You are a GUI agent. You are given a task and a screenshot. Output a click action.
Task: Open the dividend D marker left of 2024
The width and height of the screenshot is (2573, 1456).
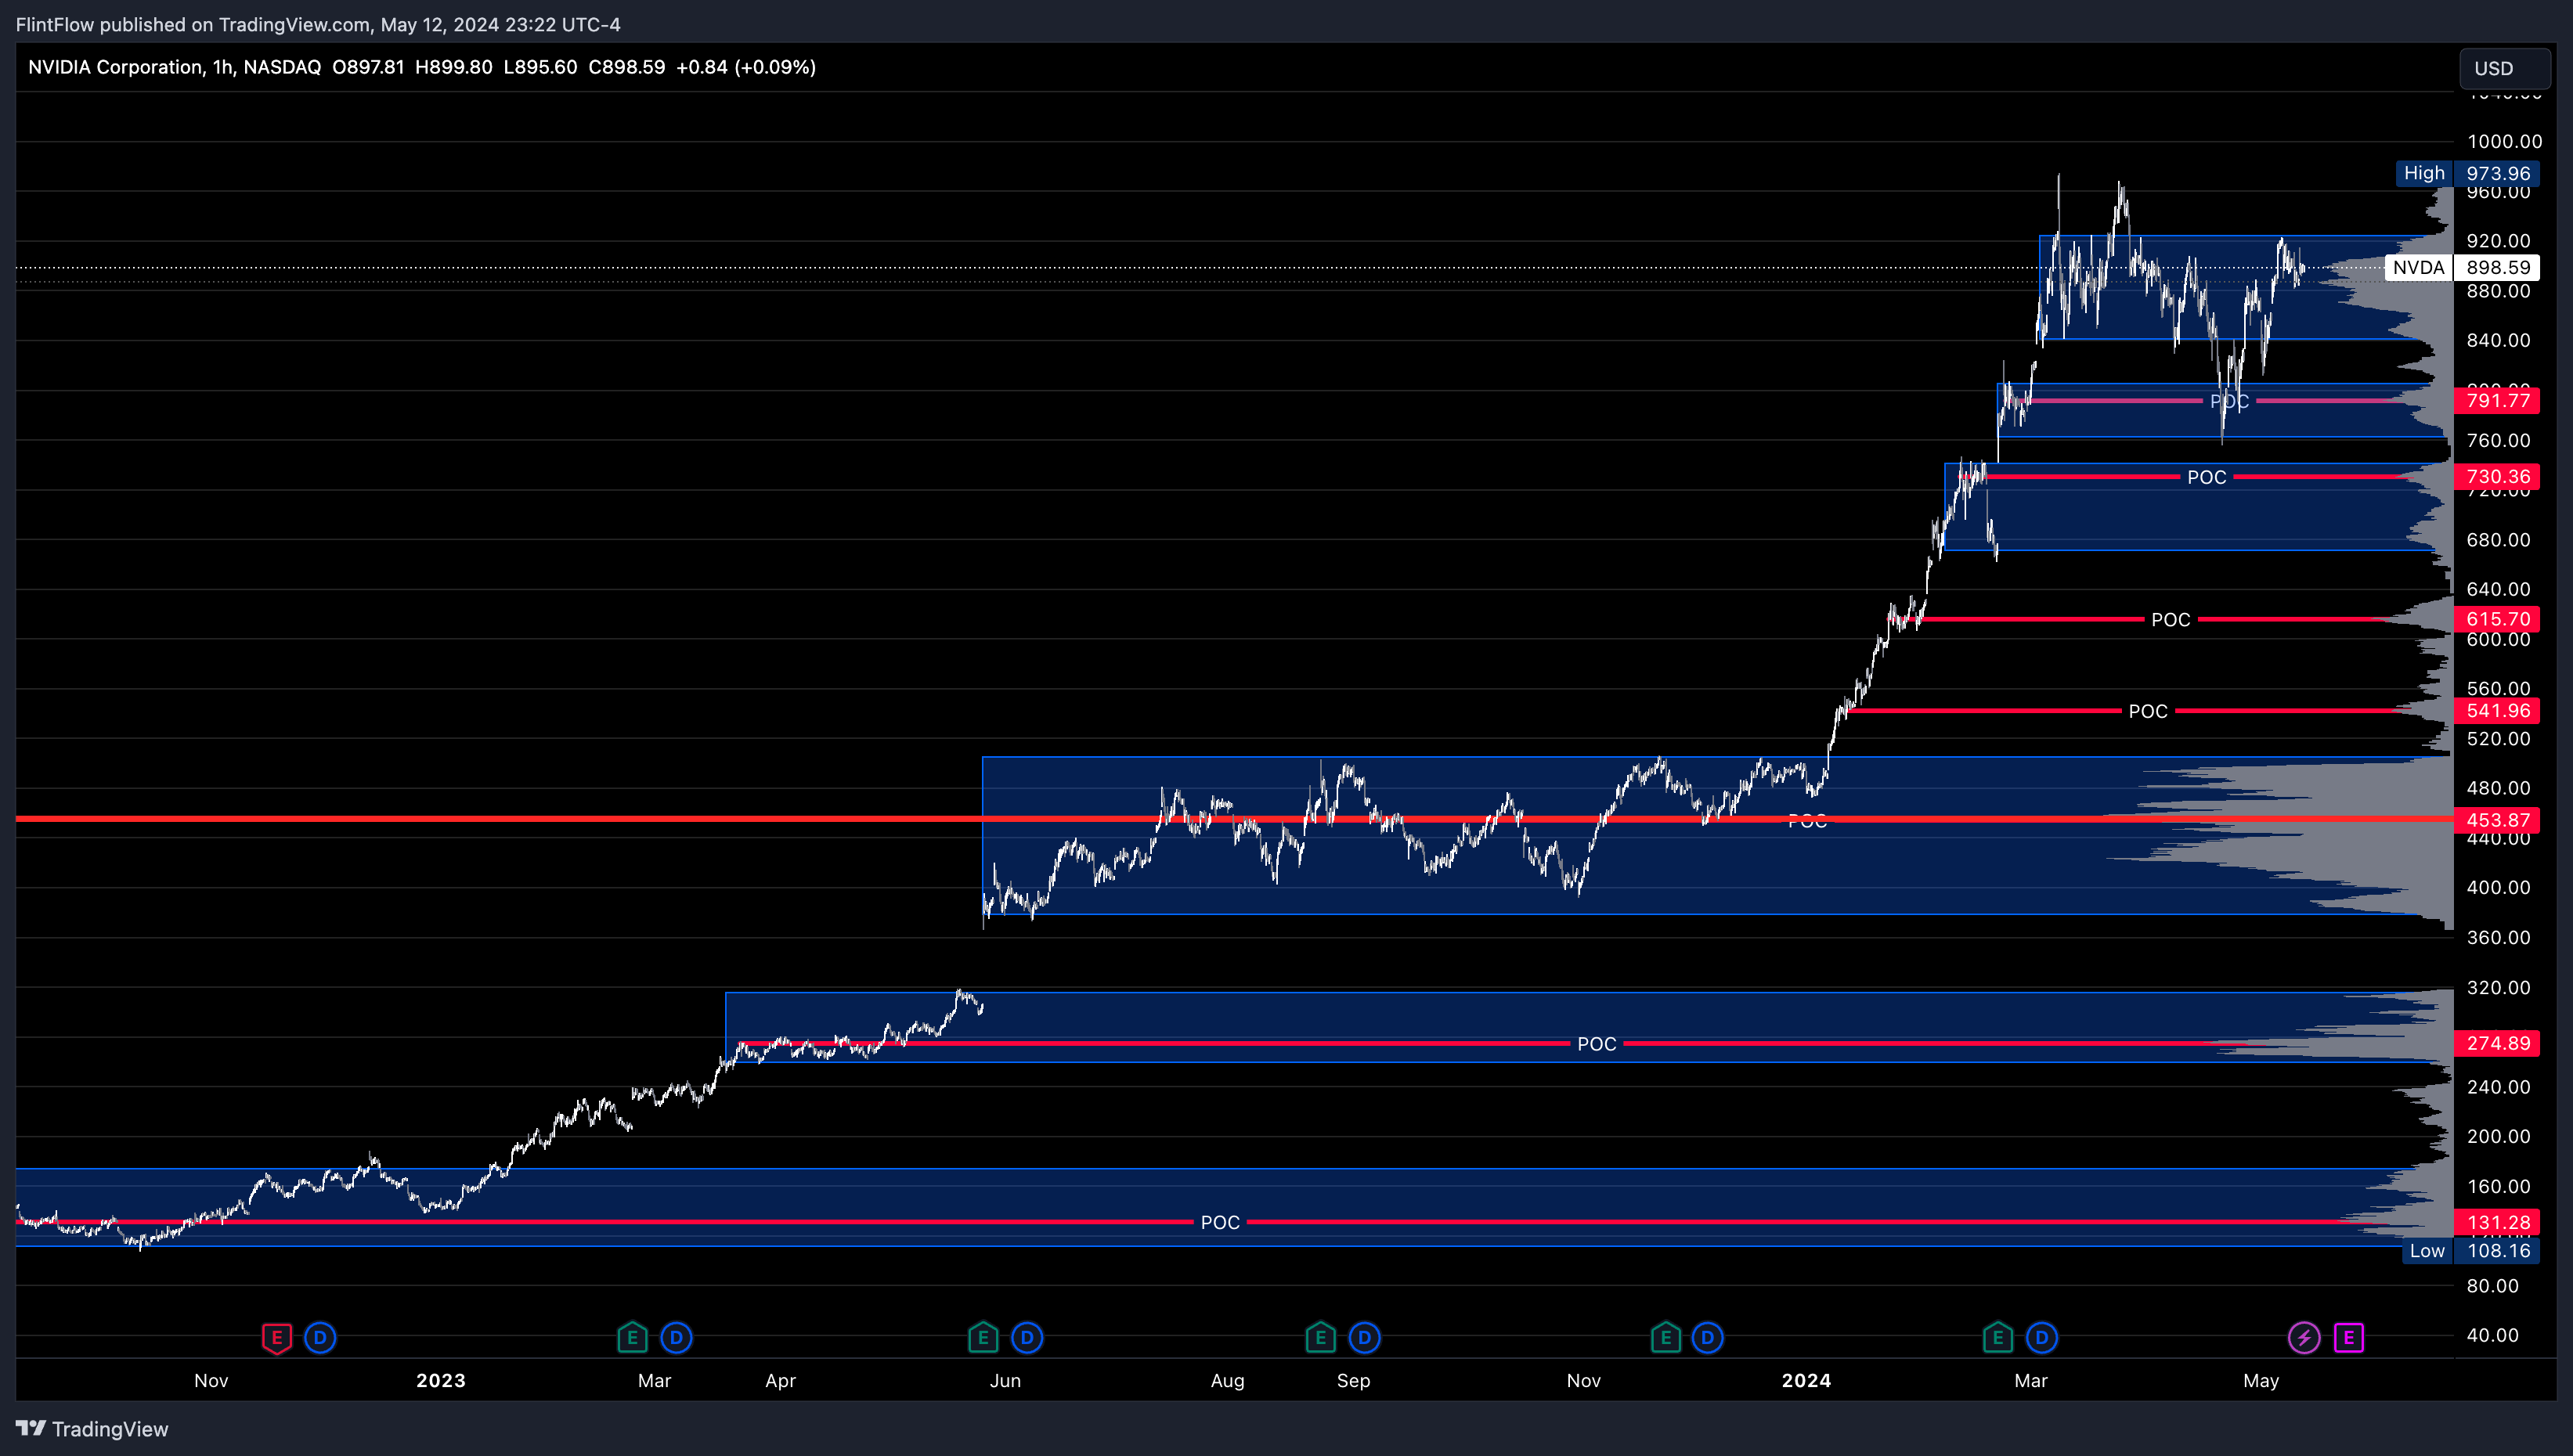[1707, 1337]
